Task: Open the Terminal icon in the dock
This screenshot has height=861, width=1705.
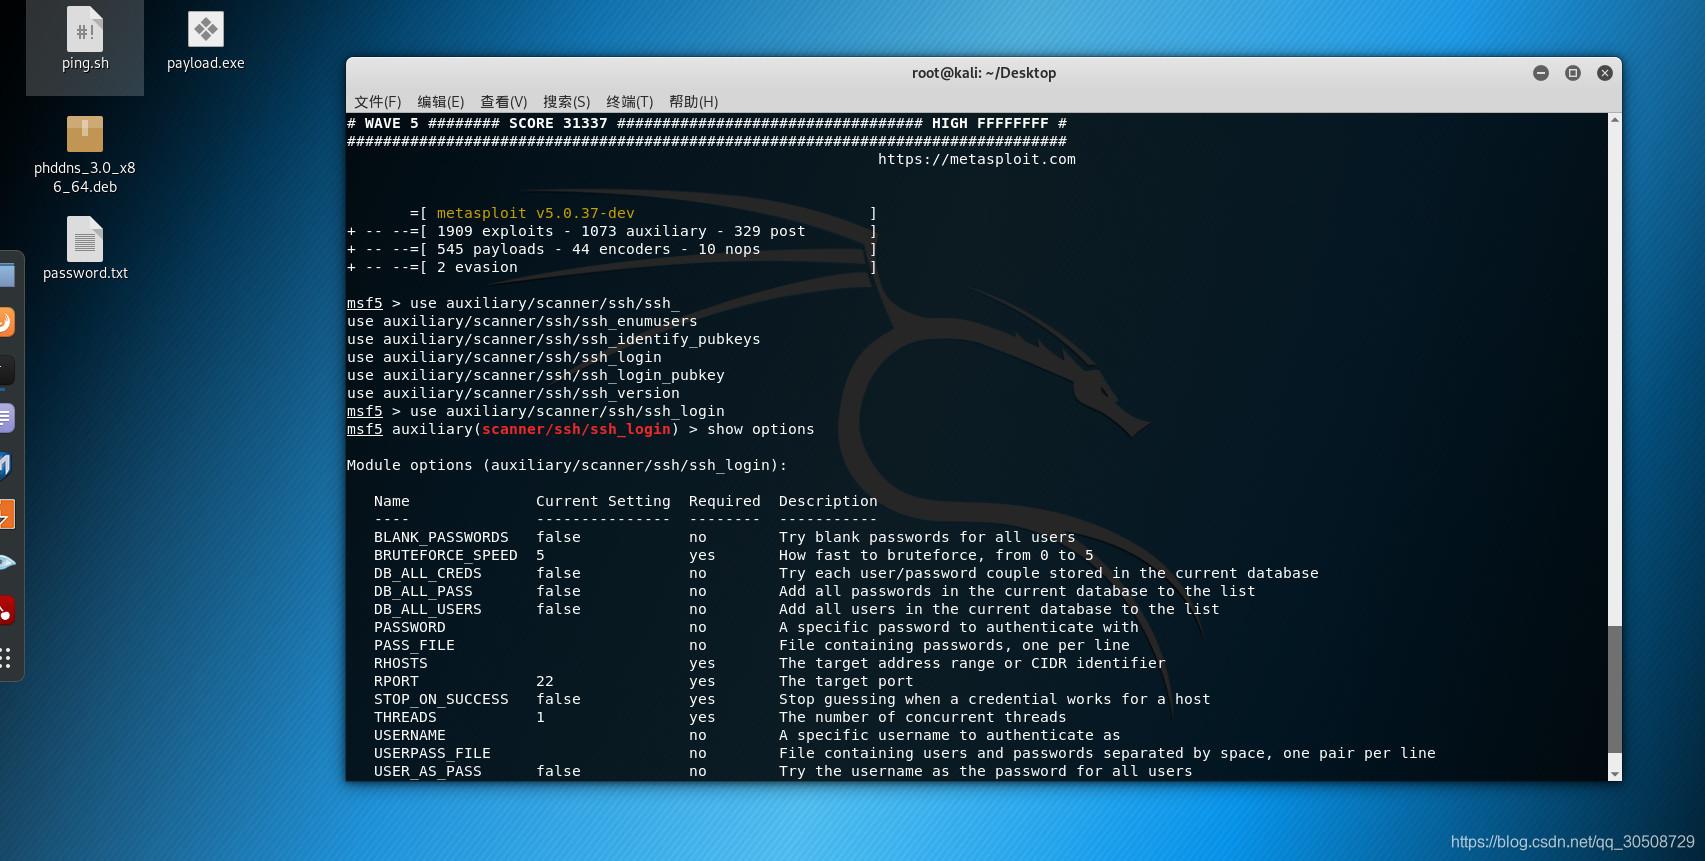Action: pyautogui.click(x=5, y=370)
